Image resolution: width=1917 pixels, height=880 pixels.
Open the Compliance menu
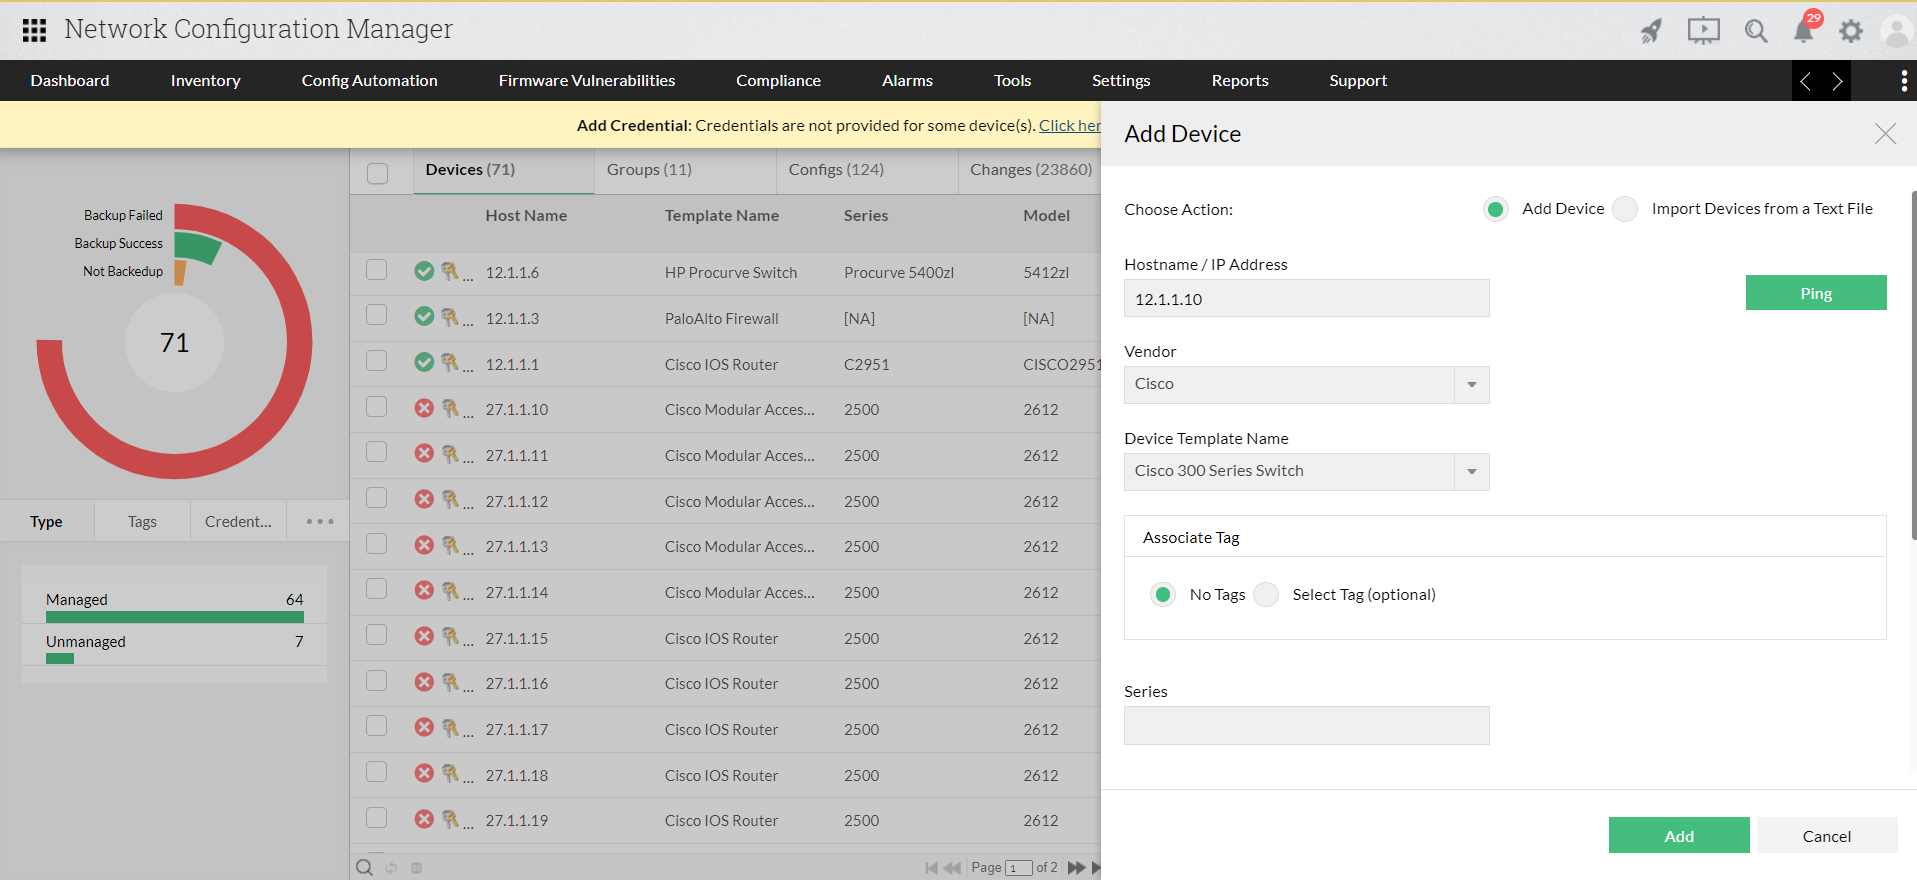[778, 81]
